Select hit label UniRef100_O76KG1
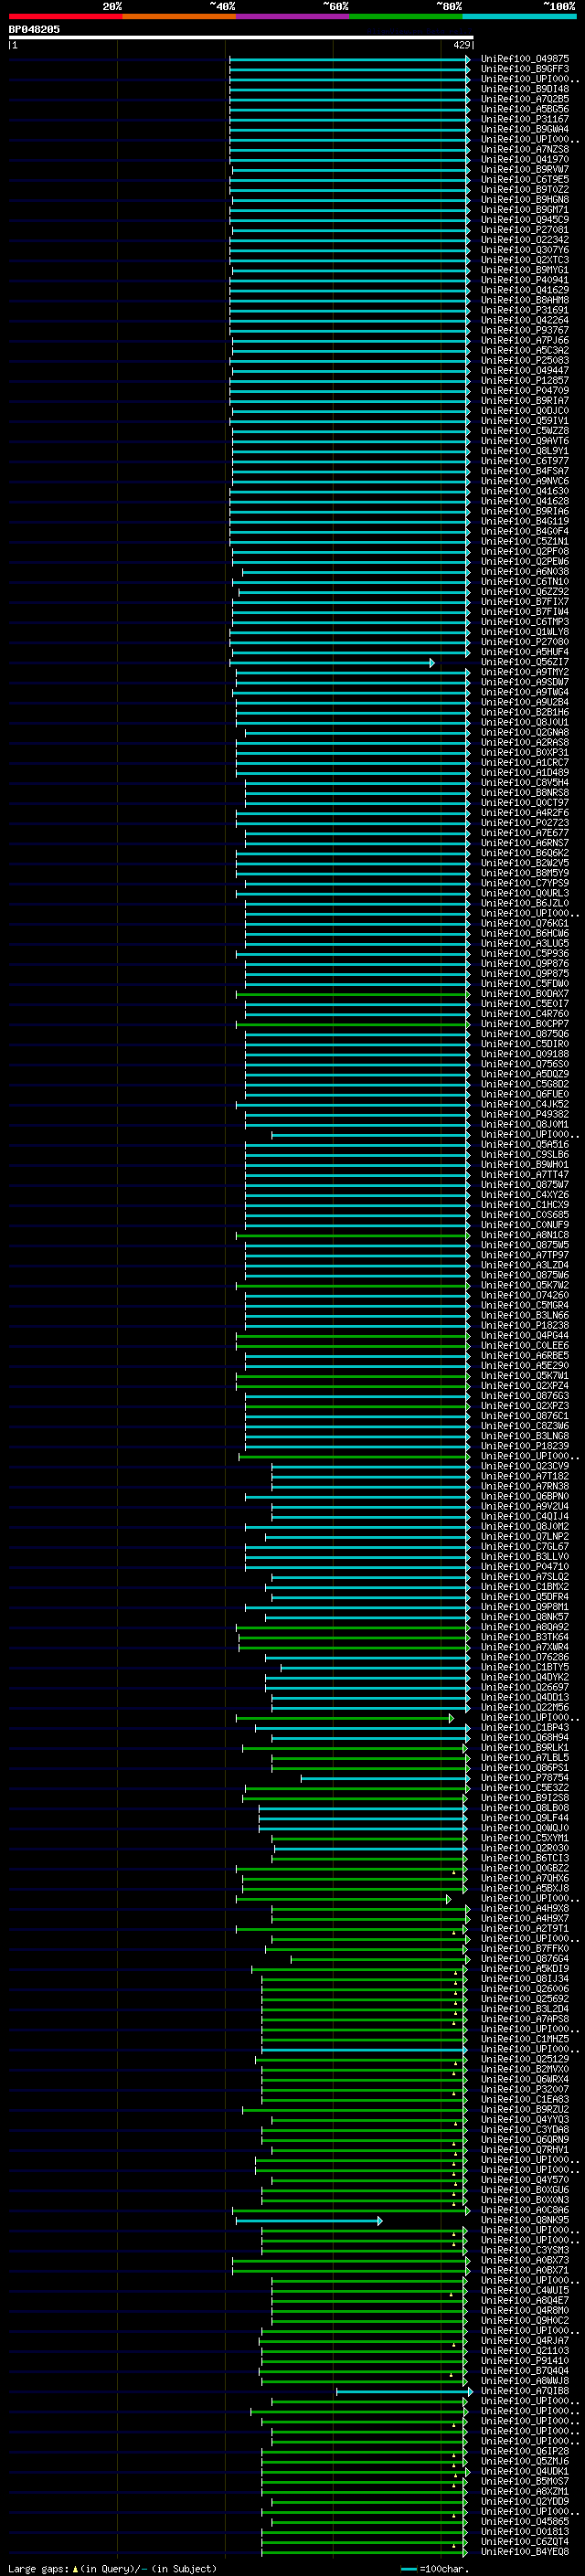Image resolution: width=585 pixels, height=2576 pixels. pos(525,923)
